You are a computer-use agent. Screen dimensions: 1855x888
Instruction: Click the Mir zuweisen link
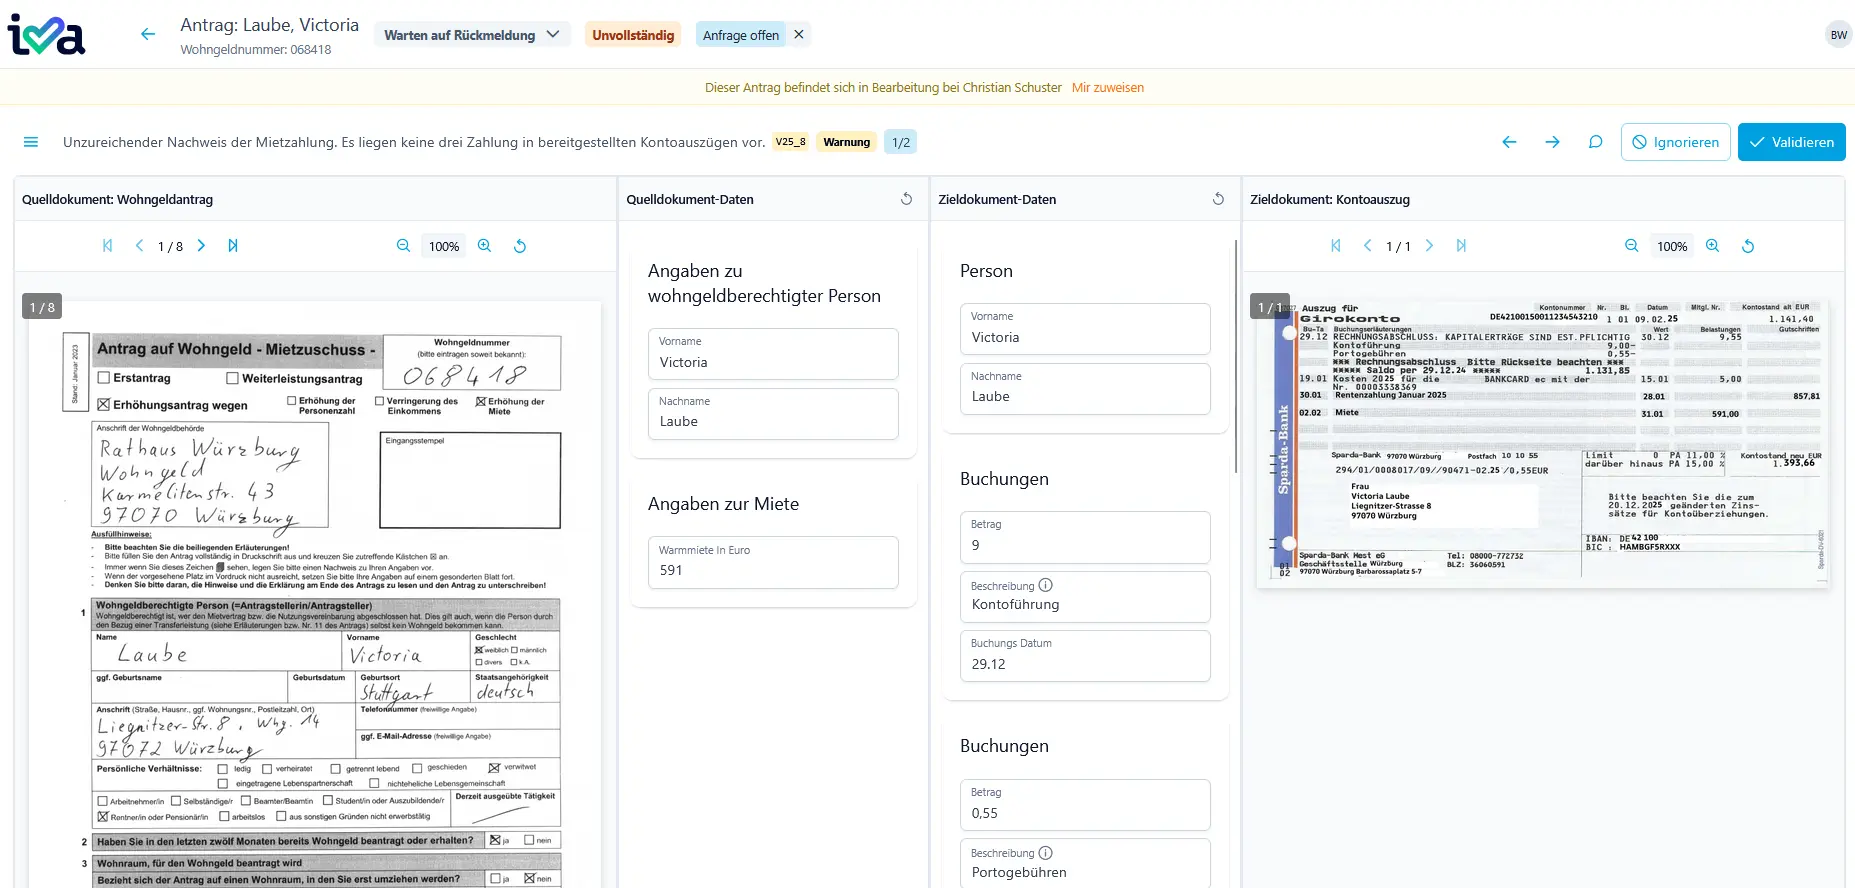(1107, 88)
